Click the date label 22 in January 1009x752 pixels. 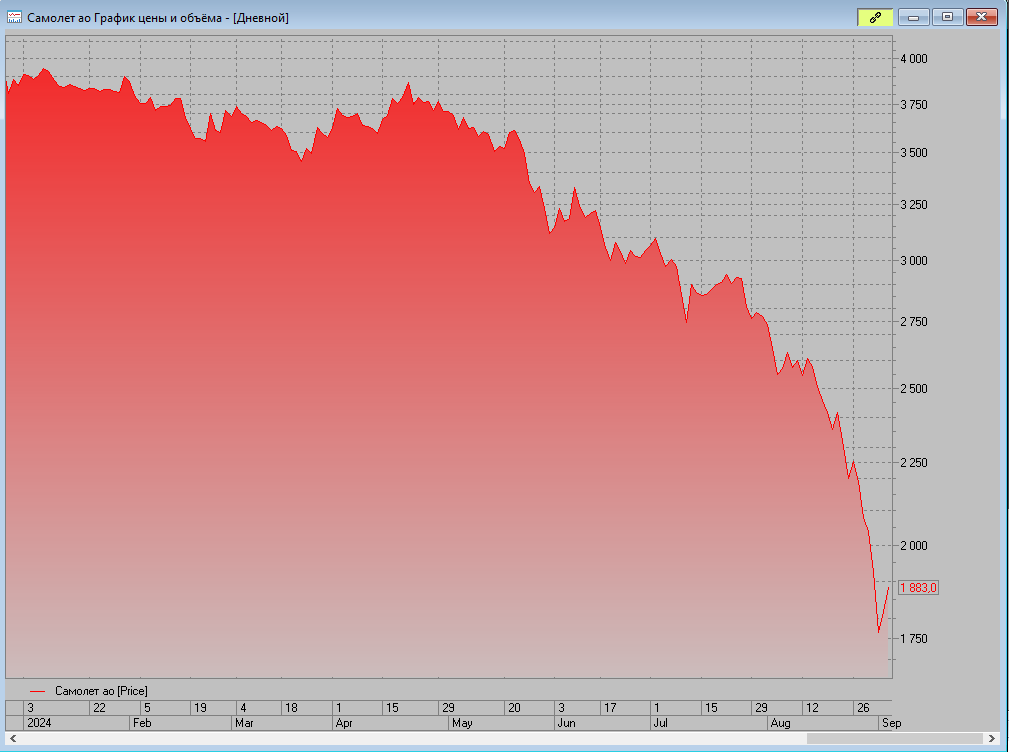[x=99, y=708]
